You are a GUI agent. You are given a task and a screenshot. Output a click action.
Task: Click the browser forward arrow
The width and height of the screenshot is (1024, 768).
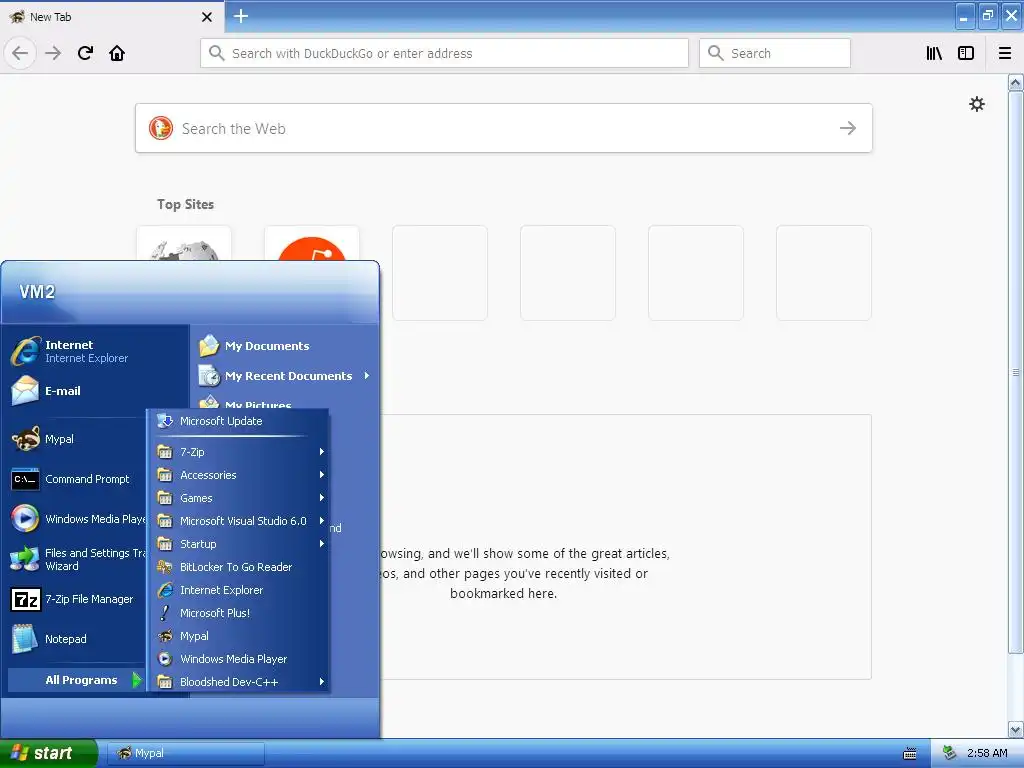(x=53, y=53)
